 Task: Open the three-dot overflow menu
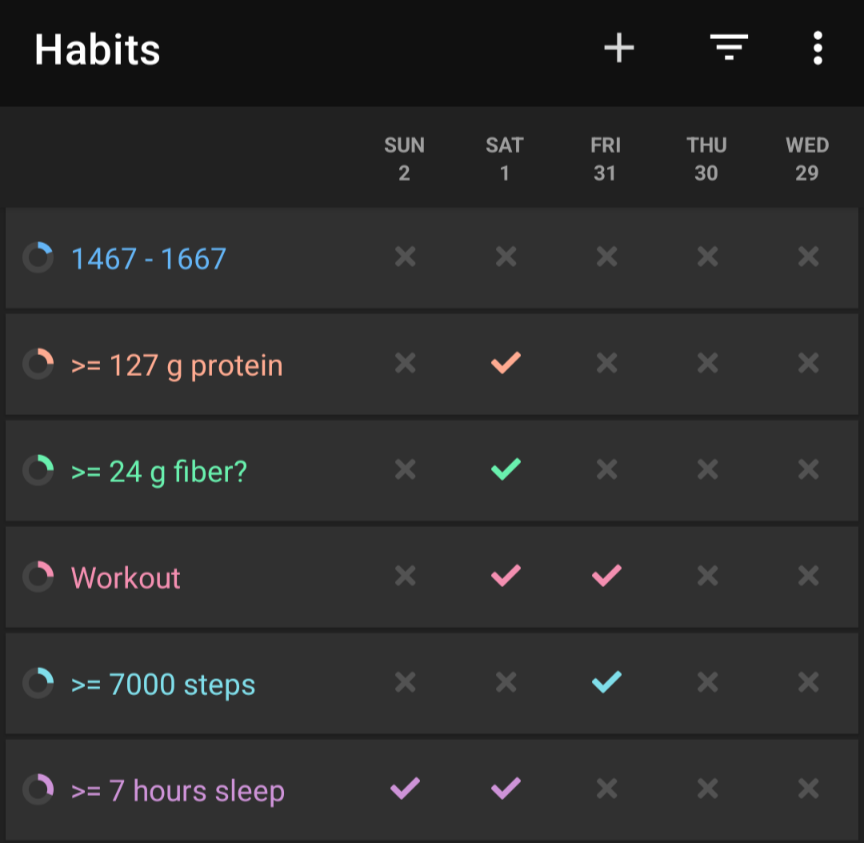pyautogui.click(x=818, y=48)
